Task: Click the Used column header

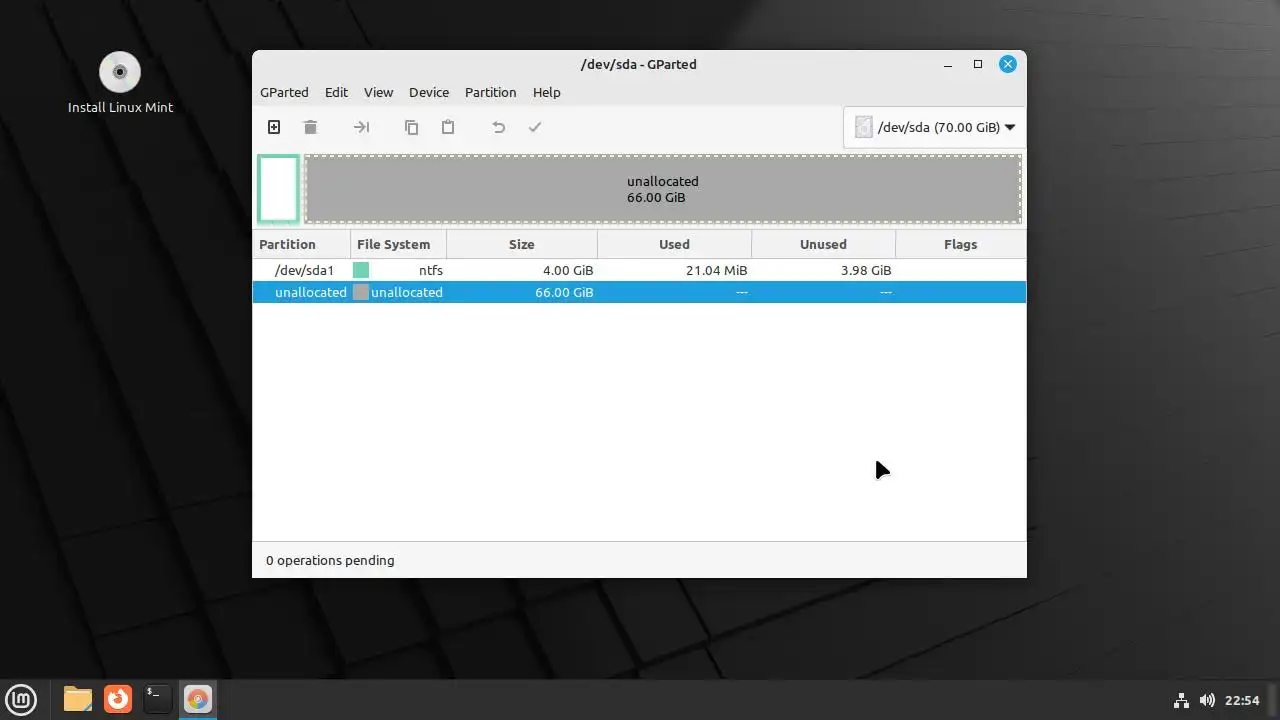Action: point(674,244)
